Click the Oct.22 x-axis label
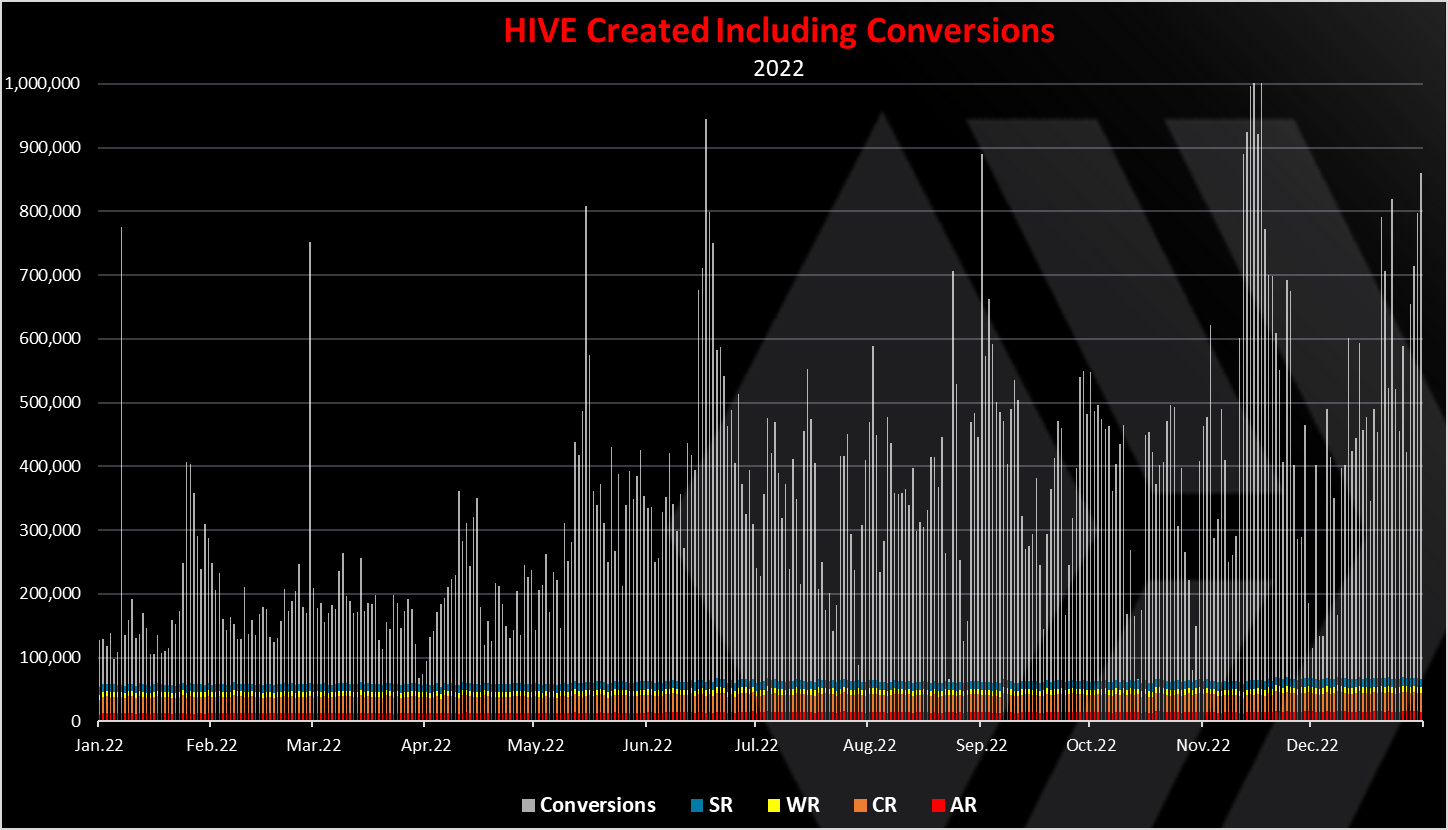 pos(1091,745)
